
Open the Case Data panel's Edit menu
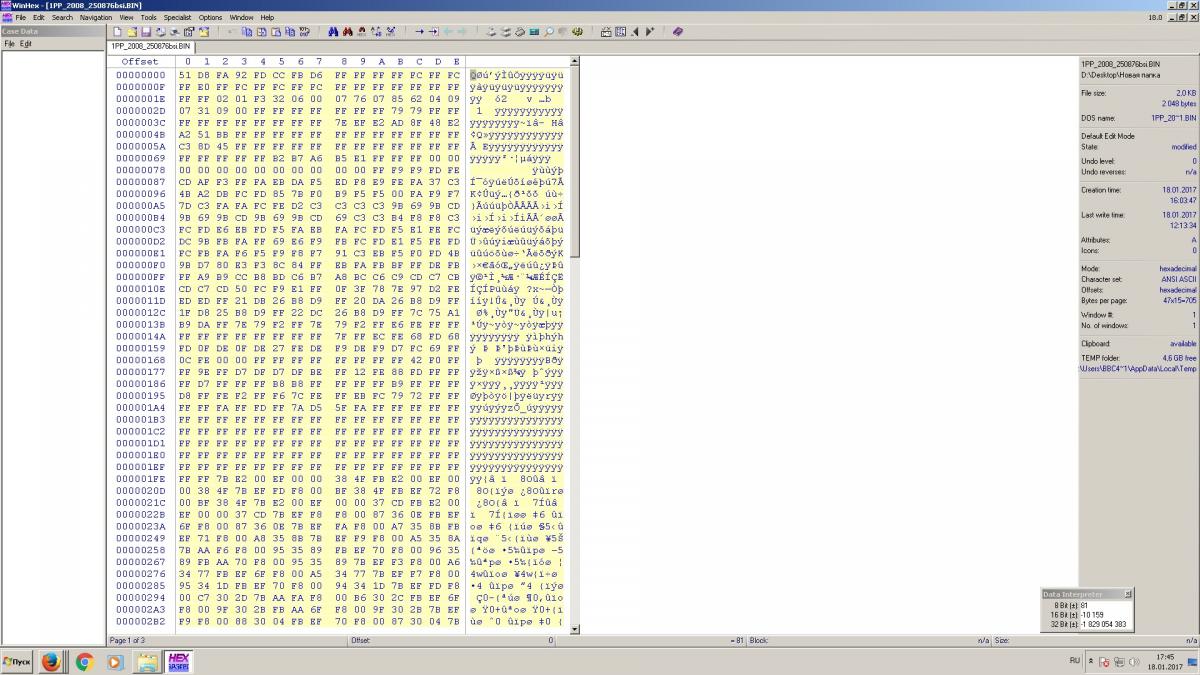click(27, 44)
